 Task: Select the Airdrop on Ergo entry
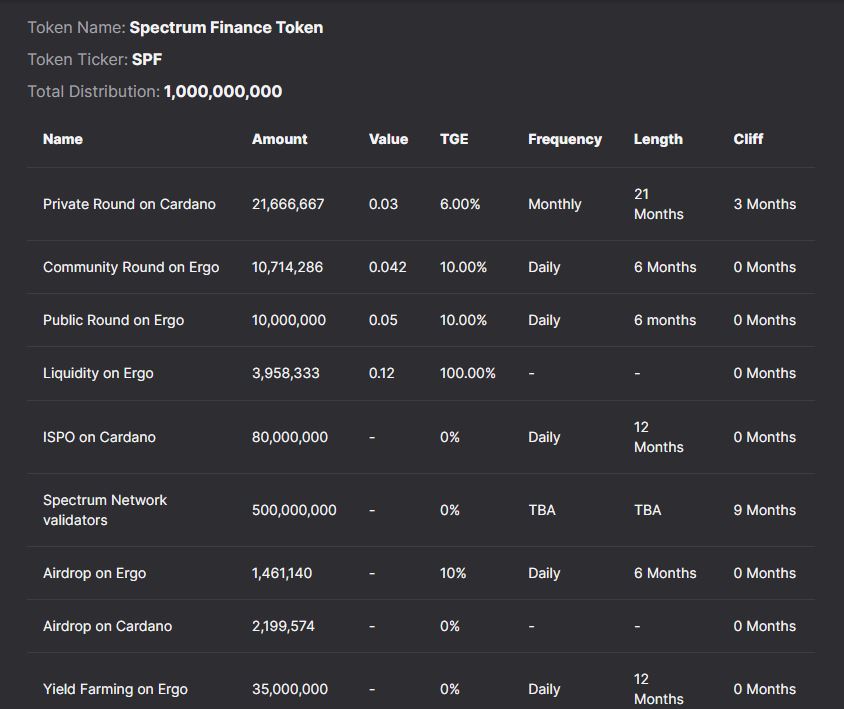point(94,573)
